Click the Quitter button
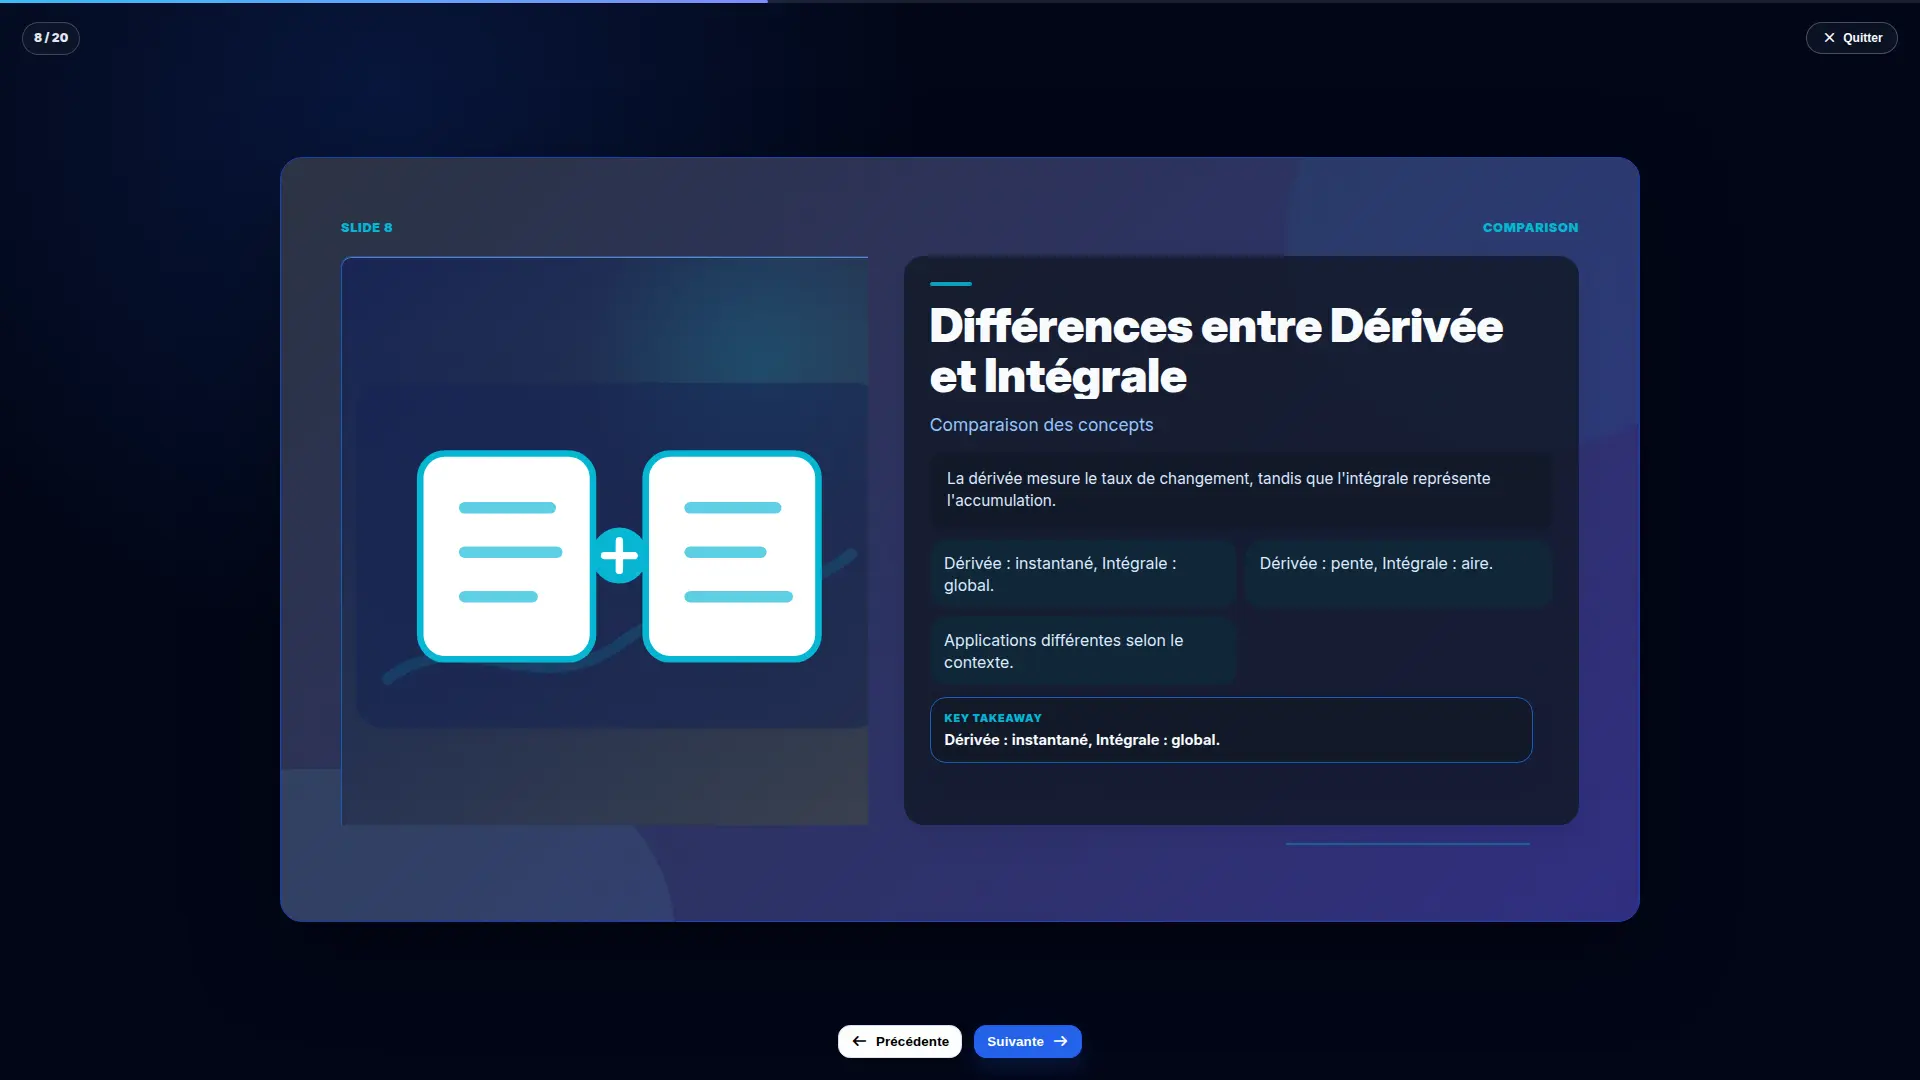The width and height of the screenshot is (1920, 1080). 1851,38
